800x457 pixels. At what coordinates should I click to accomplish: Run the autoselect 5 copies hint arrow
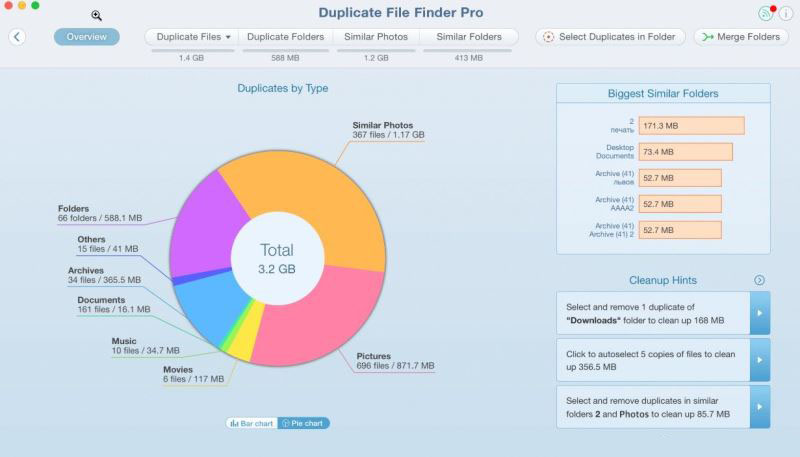pyautogui.click(x=760, y=360)
